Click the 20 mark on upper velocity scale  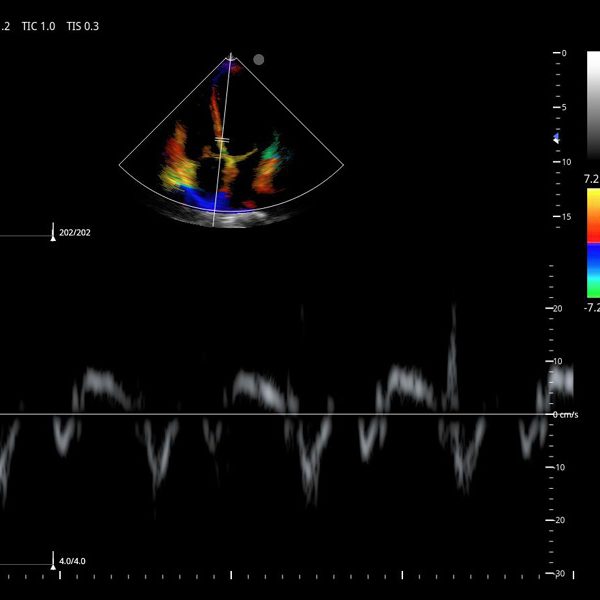558,308
